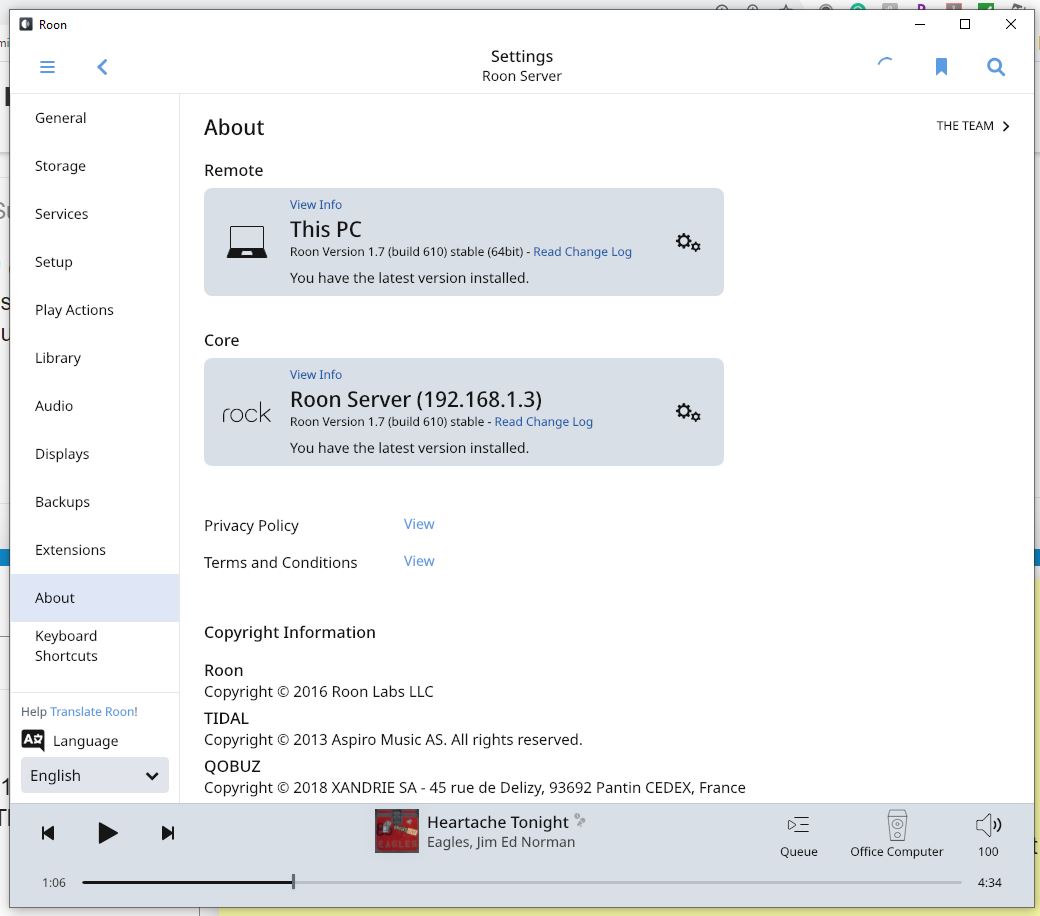The image size is (1040, 916).
Task: Open the General settings tab
Action: [94, 118]
